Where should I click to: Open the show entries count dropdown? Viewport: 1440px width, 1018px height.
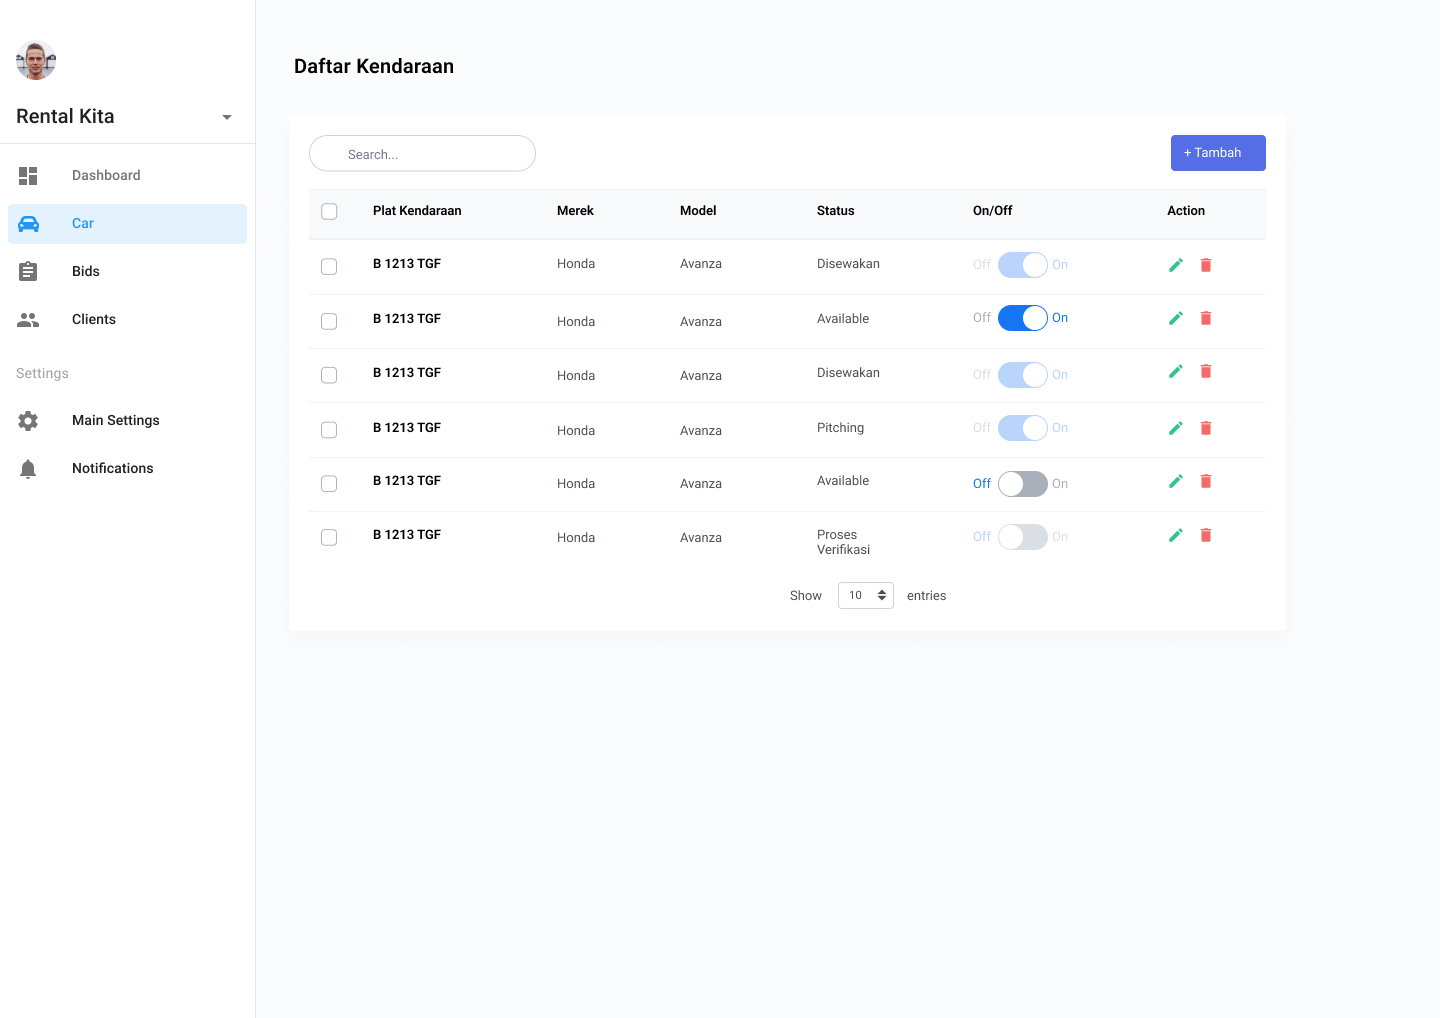click(866, 596)
